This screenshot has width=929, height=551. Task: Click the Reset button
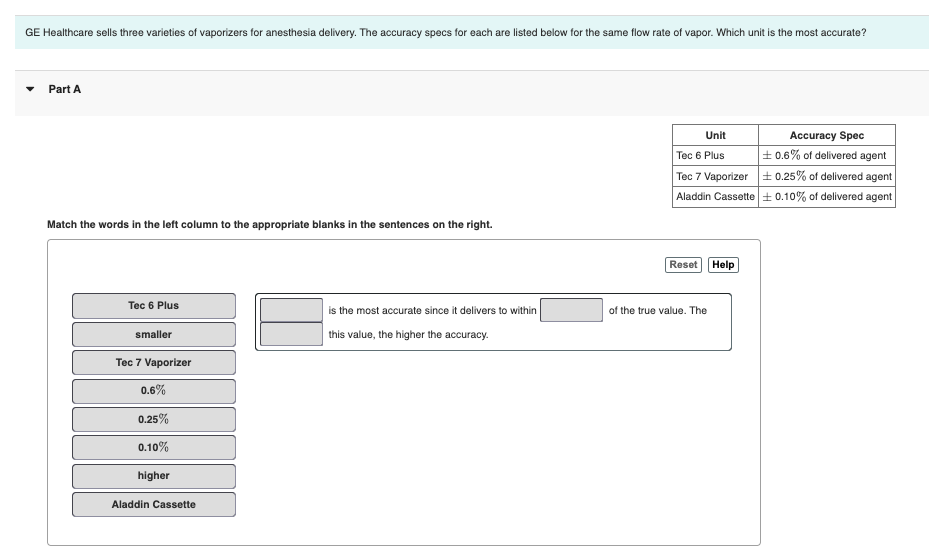tap(683, 265)
